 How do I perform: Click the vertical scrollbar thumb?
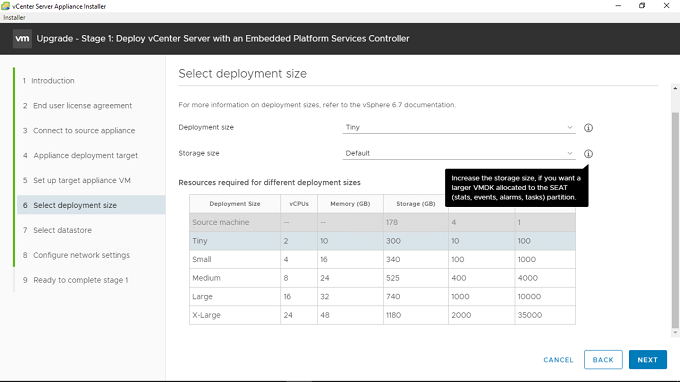675,220
